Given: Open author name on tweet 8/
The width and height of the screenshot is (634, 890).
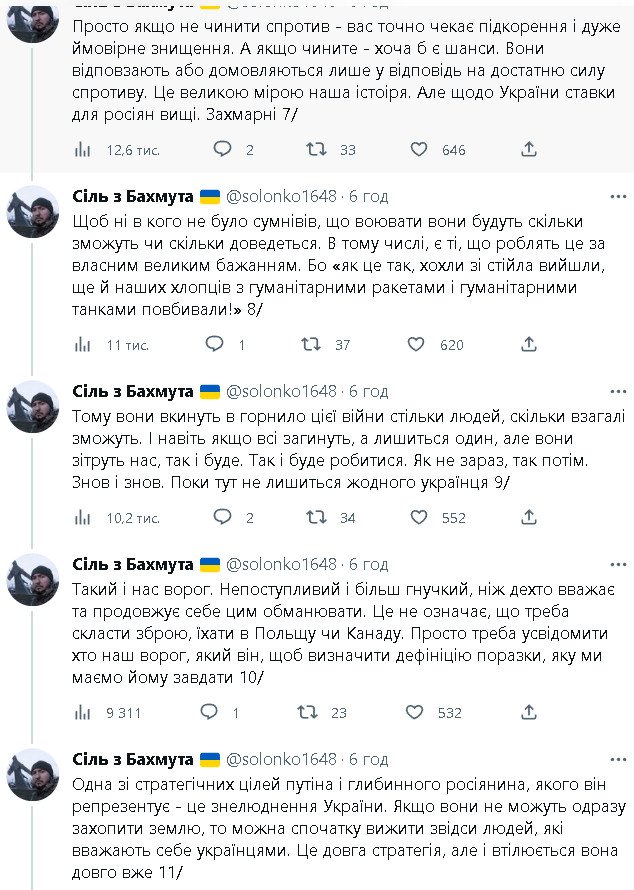Looking at the screenshot, I should point(133,195).
